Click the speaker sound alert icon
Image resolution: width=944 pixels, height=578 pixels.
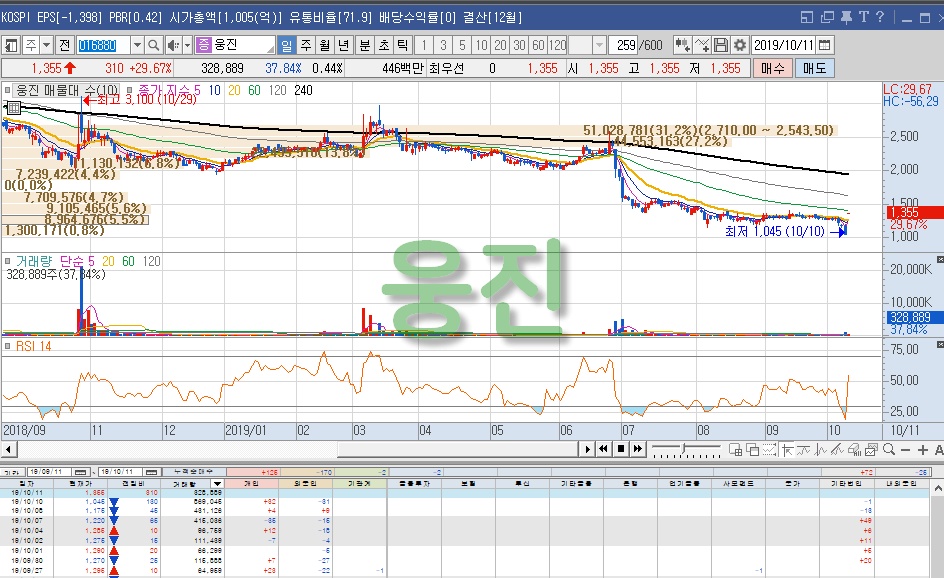point(173,45)
